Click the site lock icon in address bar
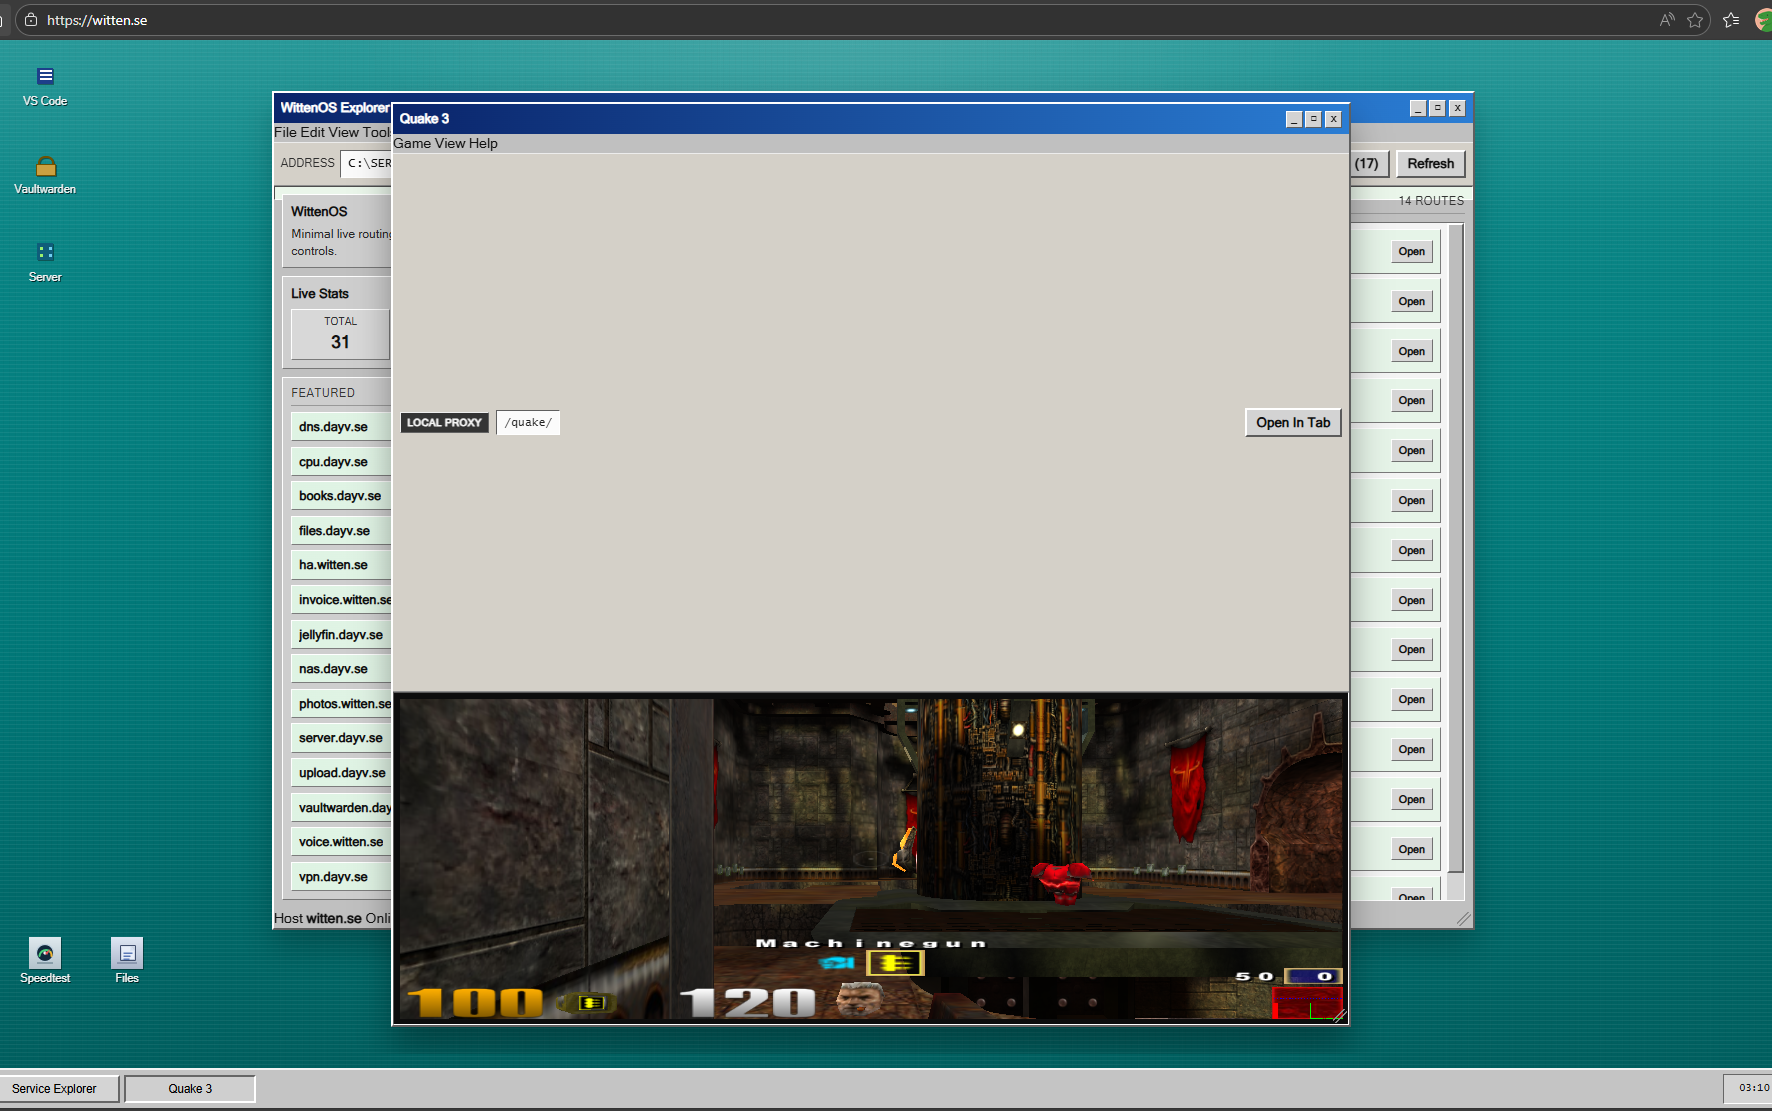 click(x=31, y=20)
